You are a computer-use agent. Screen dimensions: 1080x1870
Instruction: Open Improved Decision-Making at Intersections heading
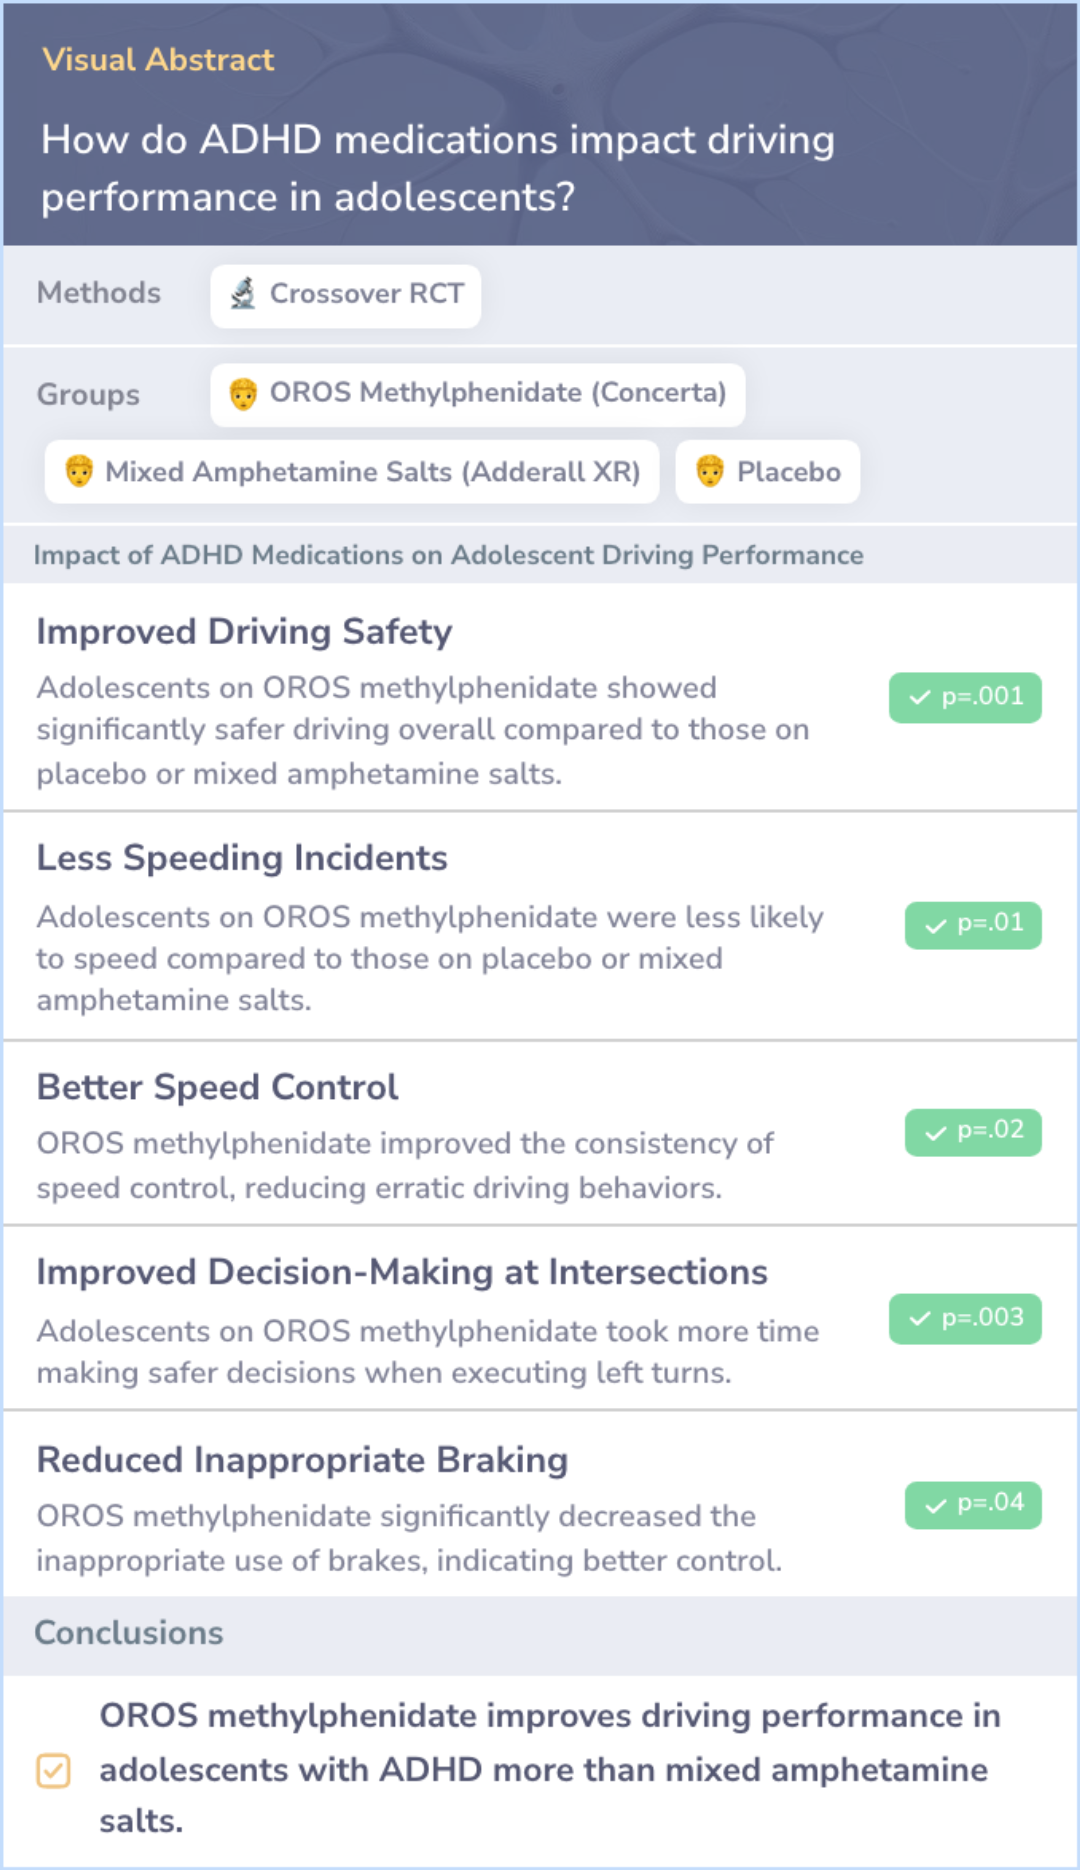(x=402, y=1272)
